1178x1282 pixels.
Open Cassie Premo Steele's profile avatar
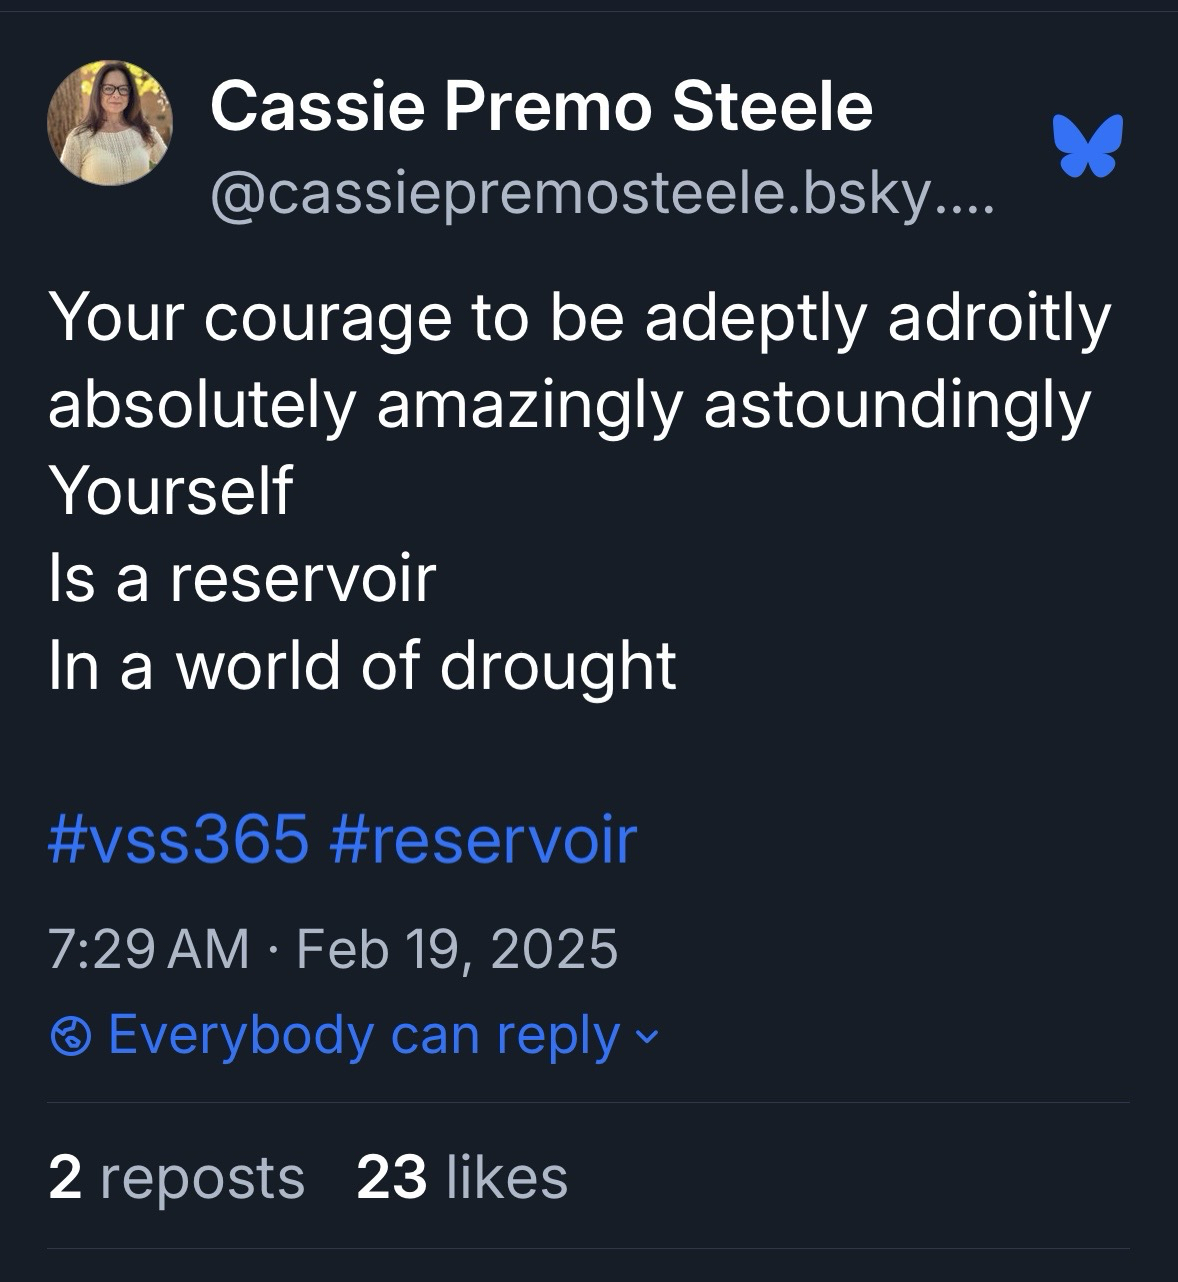110,123
